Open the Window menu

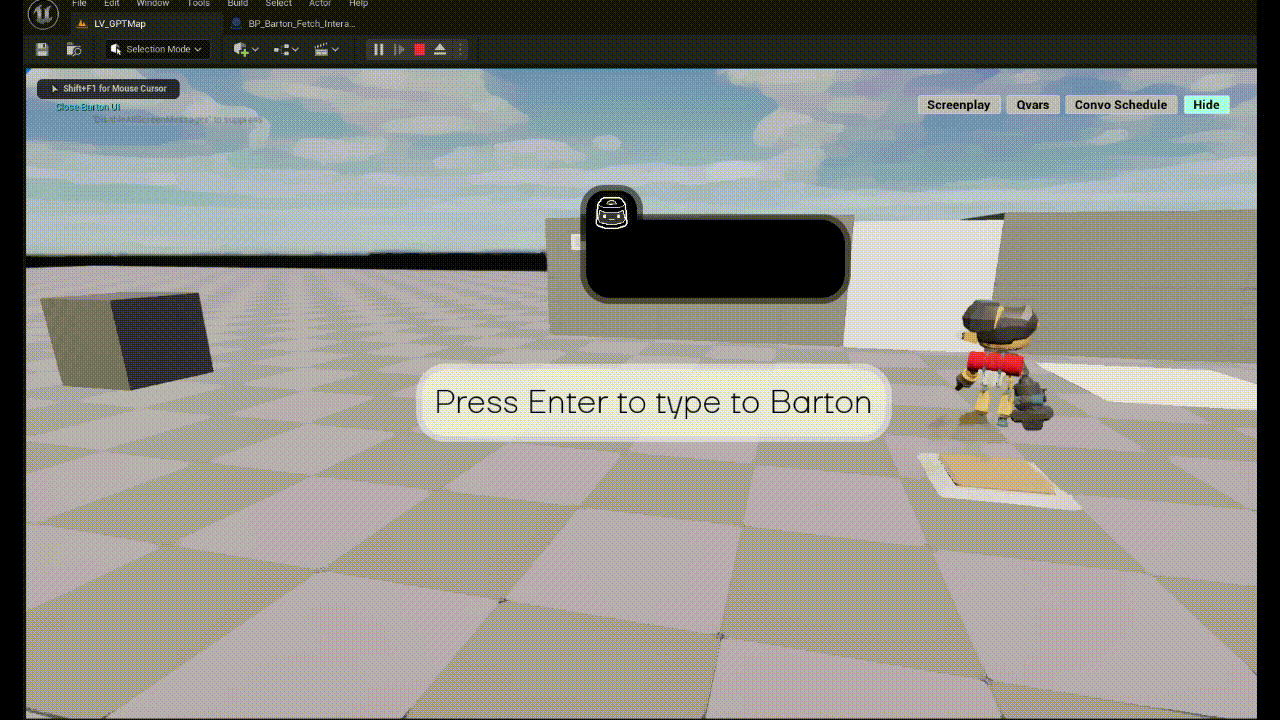[x=153, y=4]
